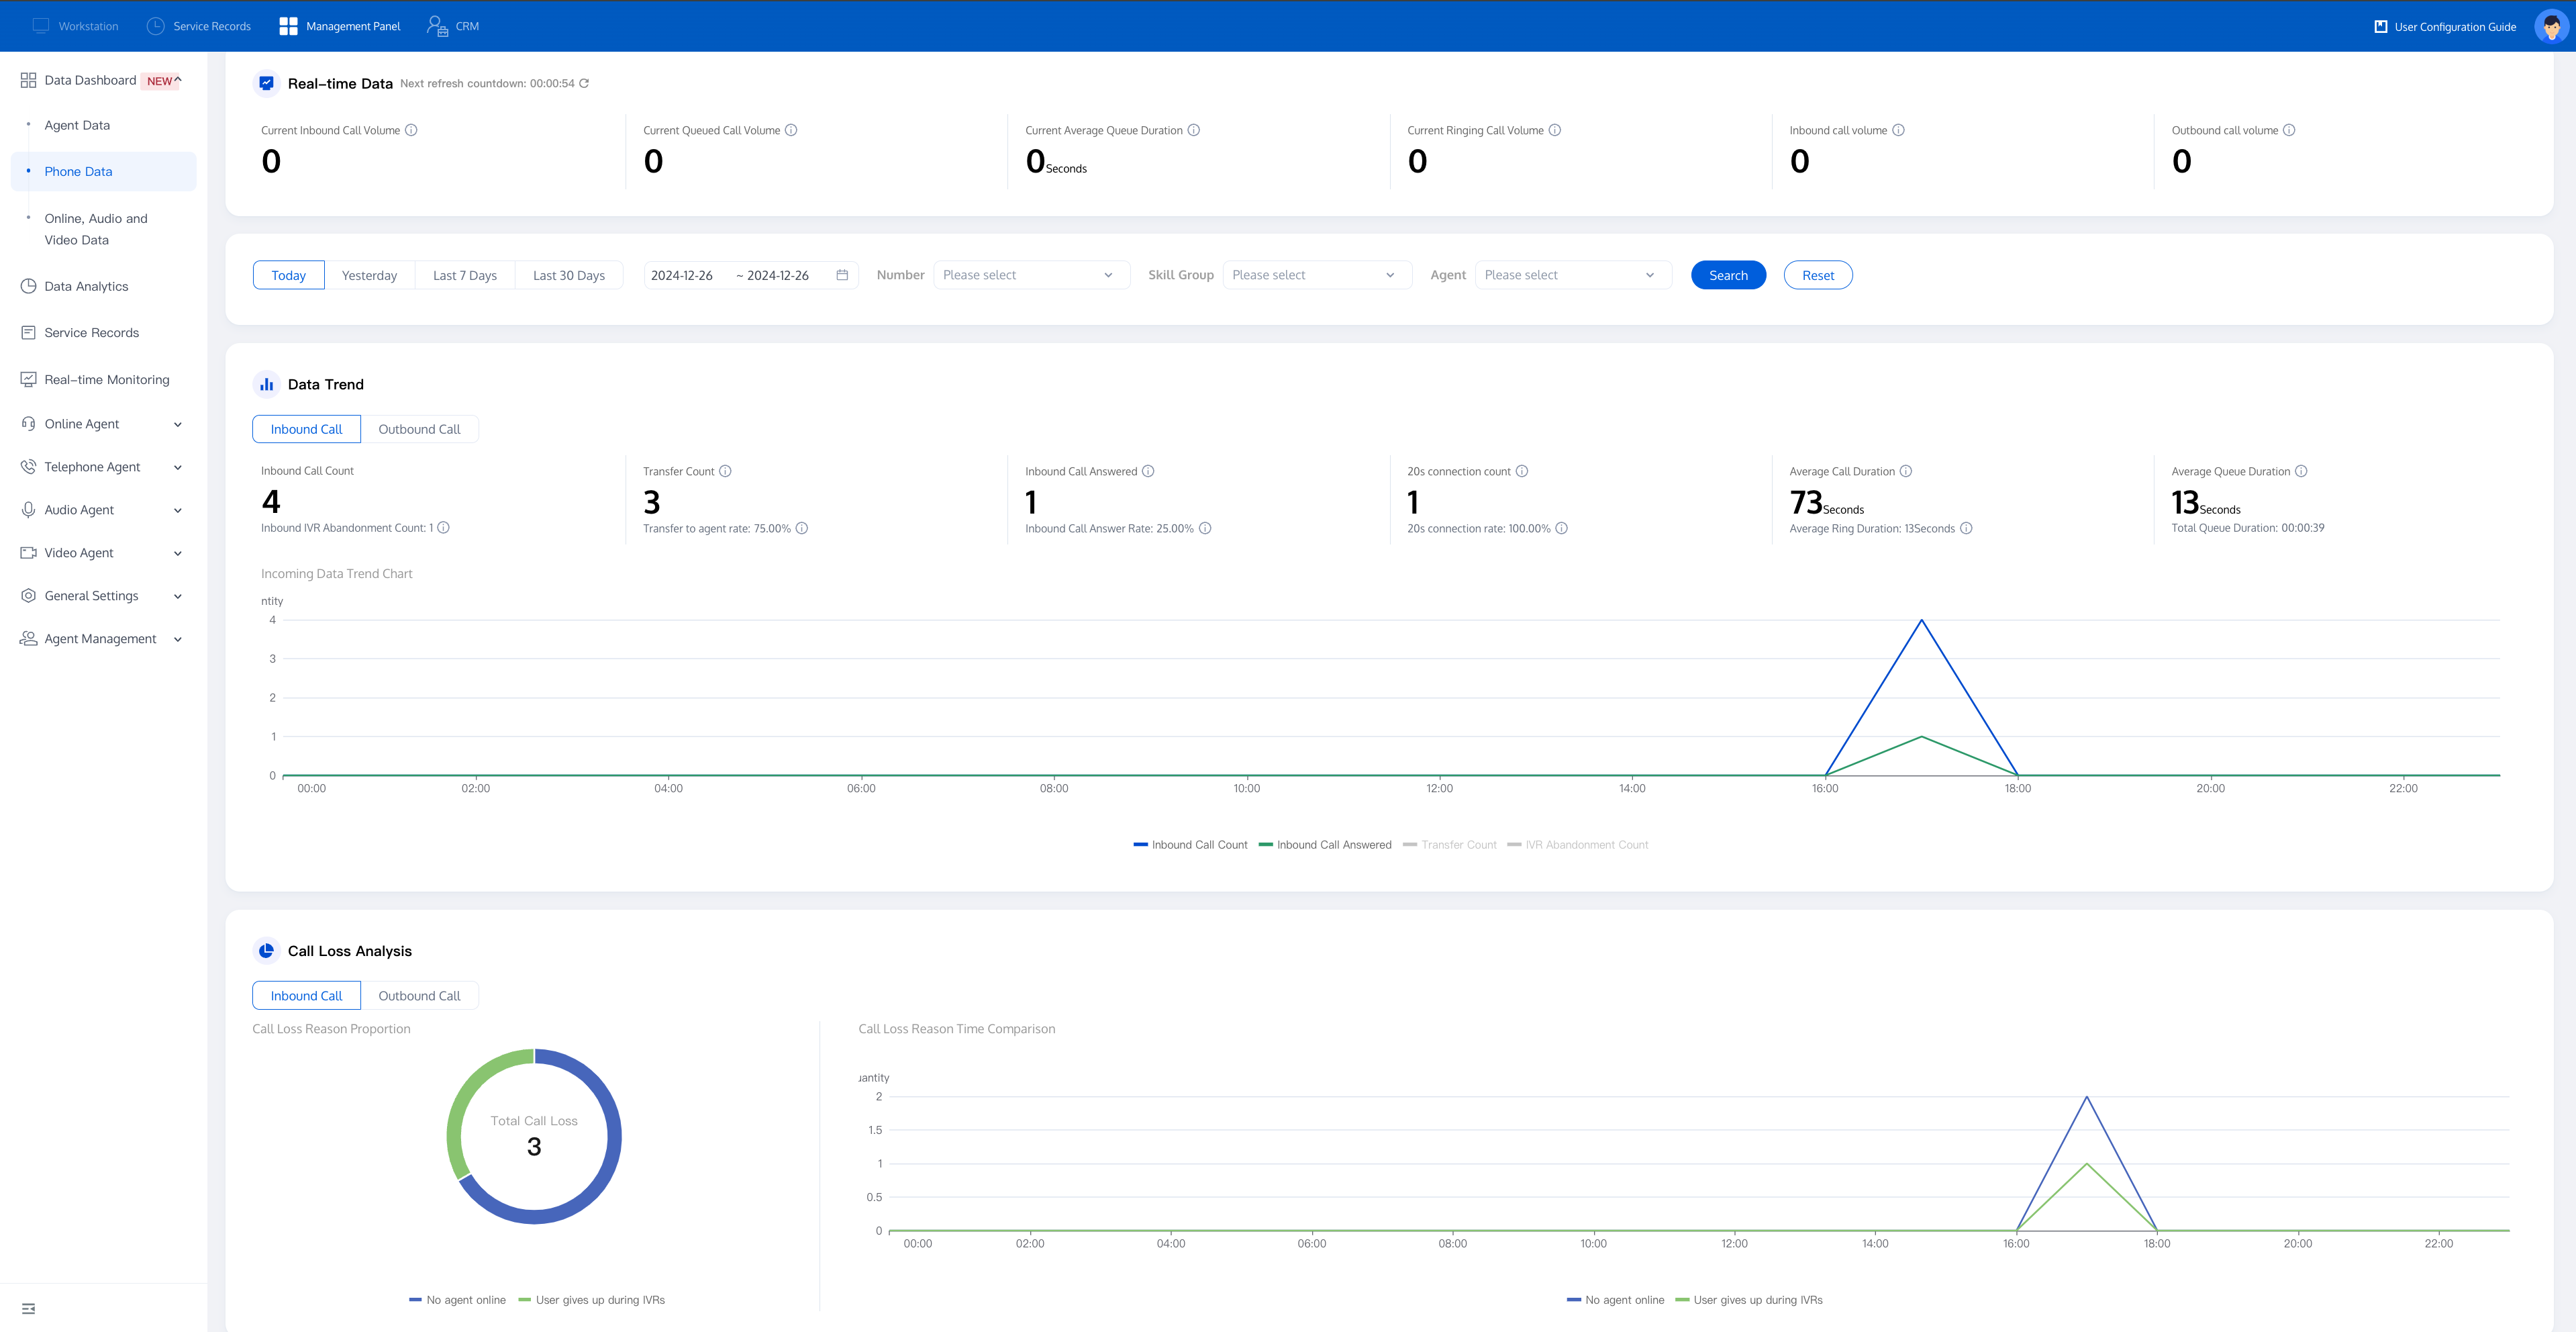2576x1332 pixels.
Task: Click the info icon next to Average Call Duration
Action: [x=1906, y=471]
